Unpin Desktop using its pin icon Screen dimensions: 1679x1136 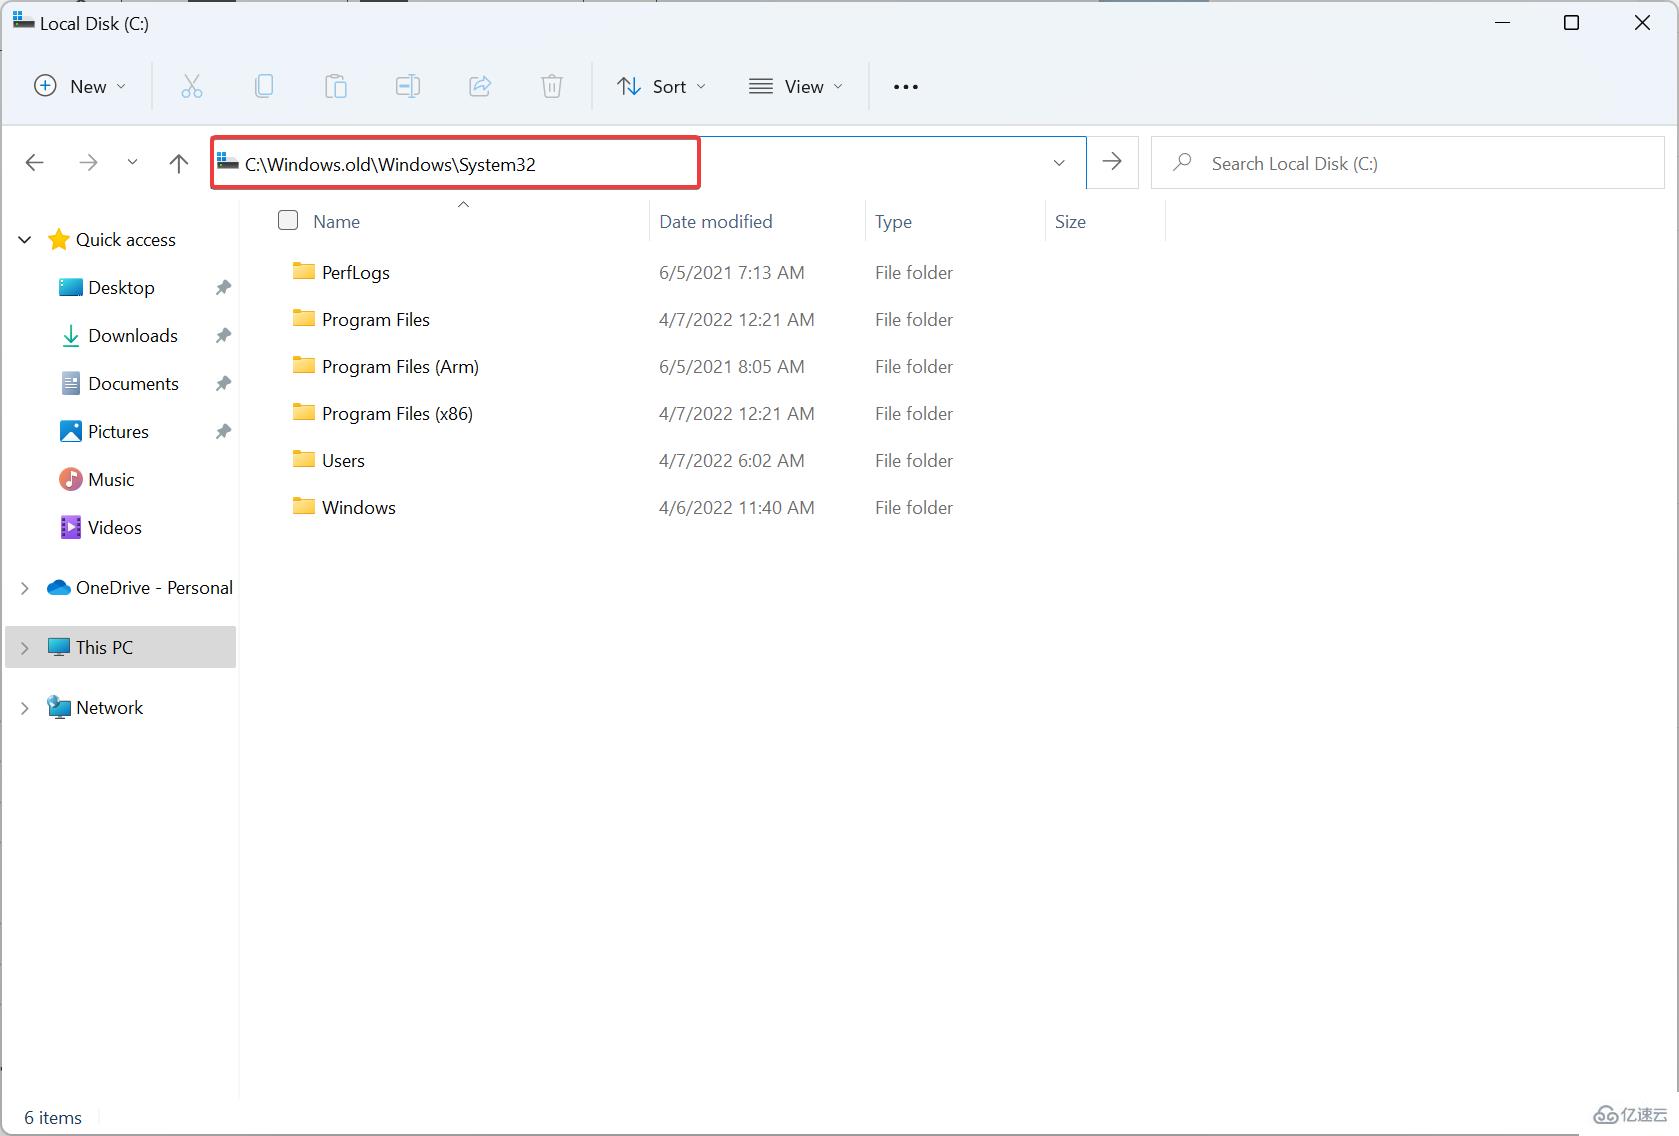(223, 288)
